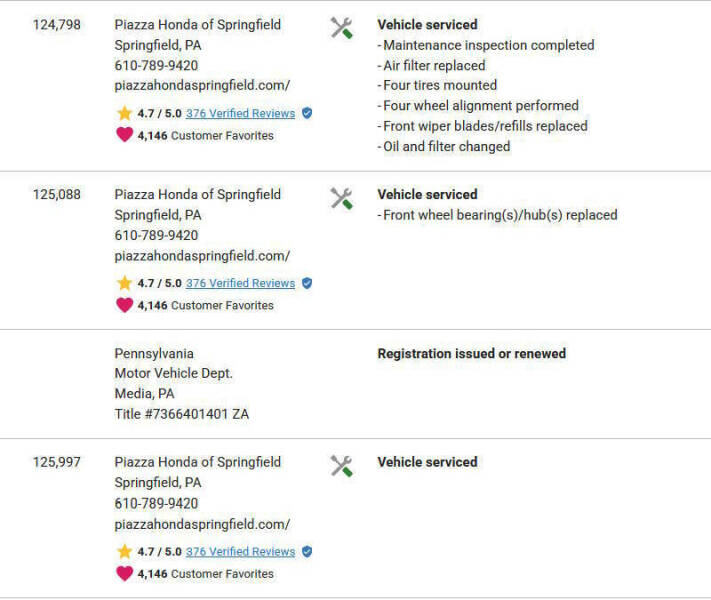Image resolution: width=711 pixels, height=600 pixels.
Task: Click the verified shield badge in the 125,997 entry
Action: pos(307,551)
